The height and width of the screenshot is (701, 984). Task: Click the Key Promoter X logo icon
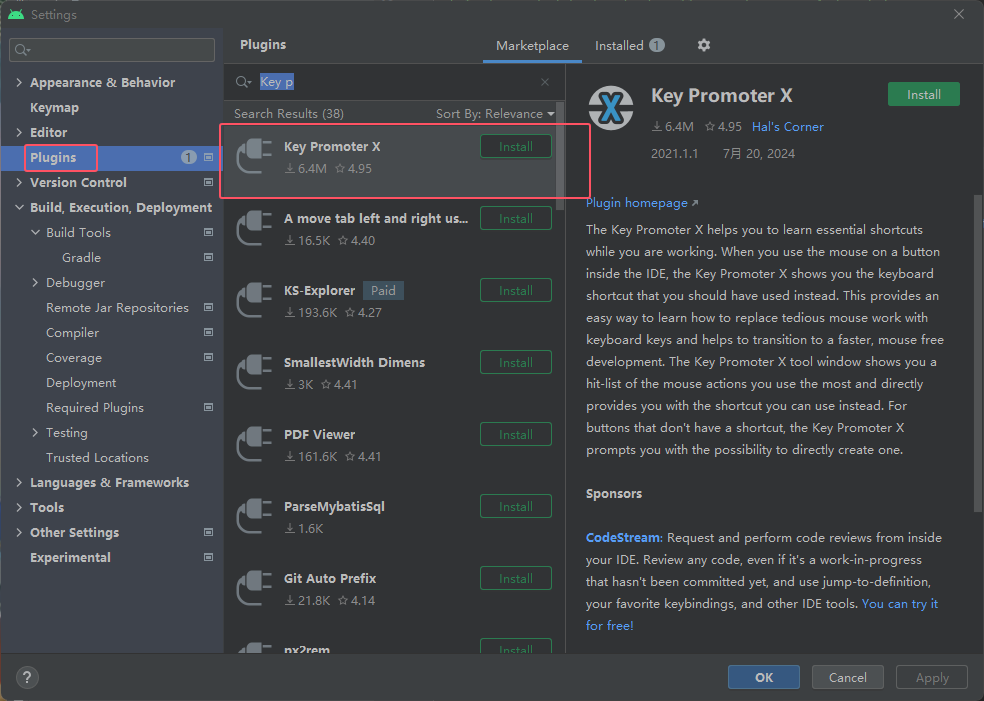point(611,108)
